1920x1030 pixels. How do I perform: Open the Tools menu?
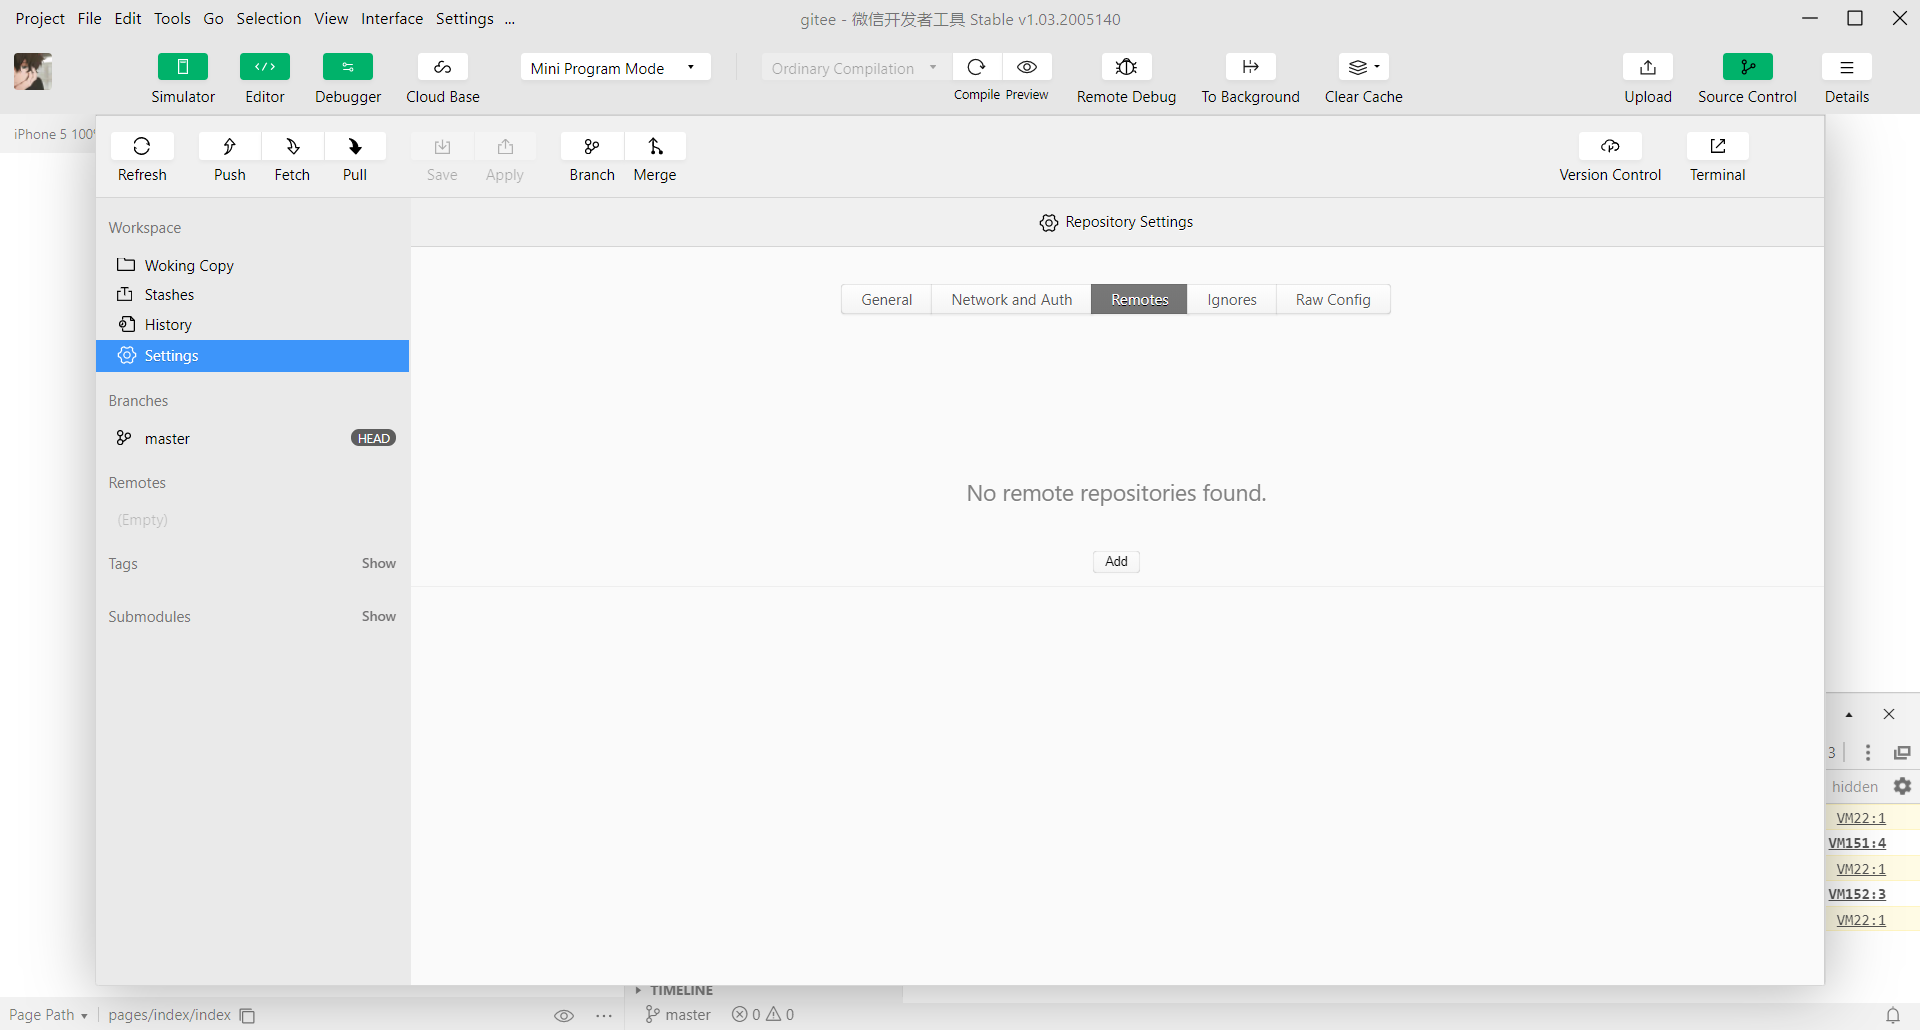point(172,19)
